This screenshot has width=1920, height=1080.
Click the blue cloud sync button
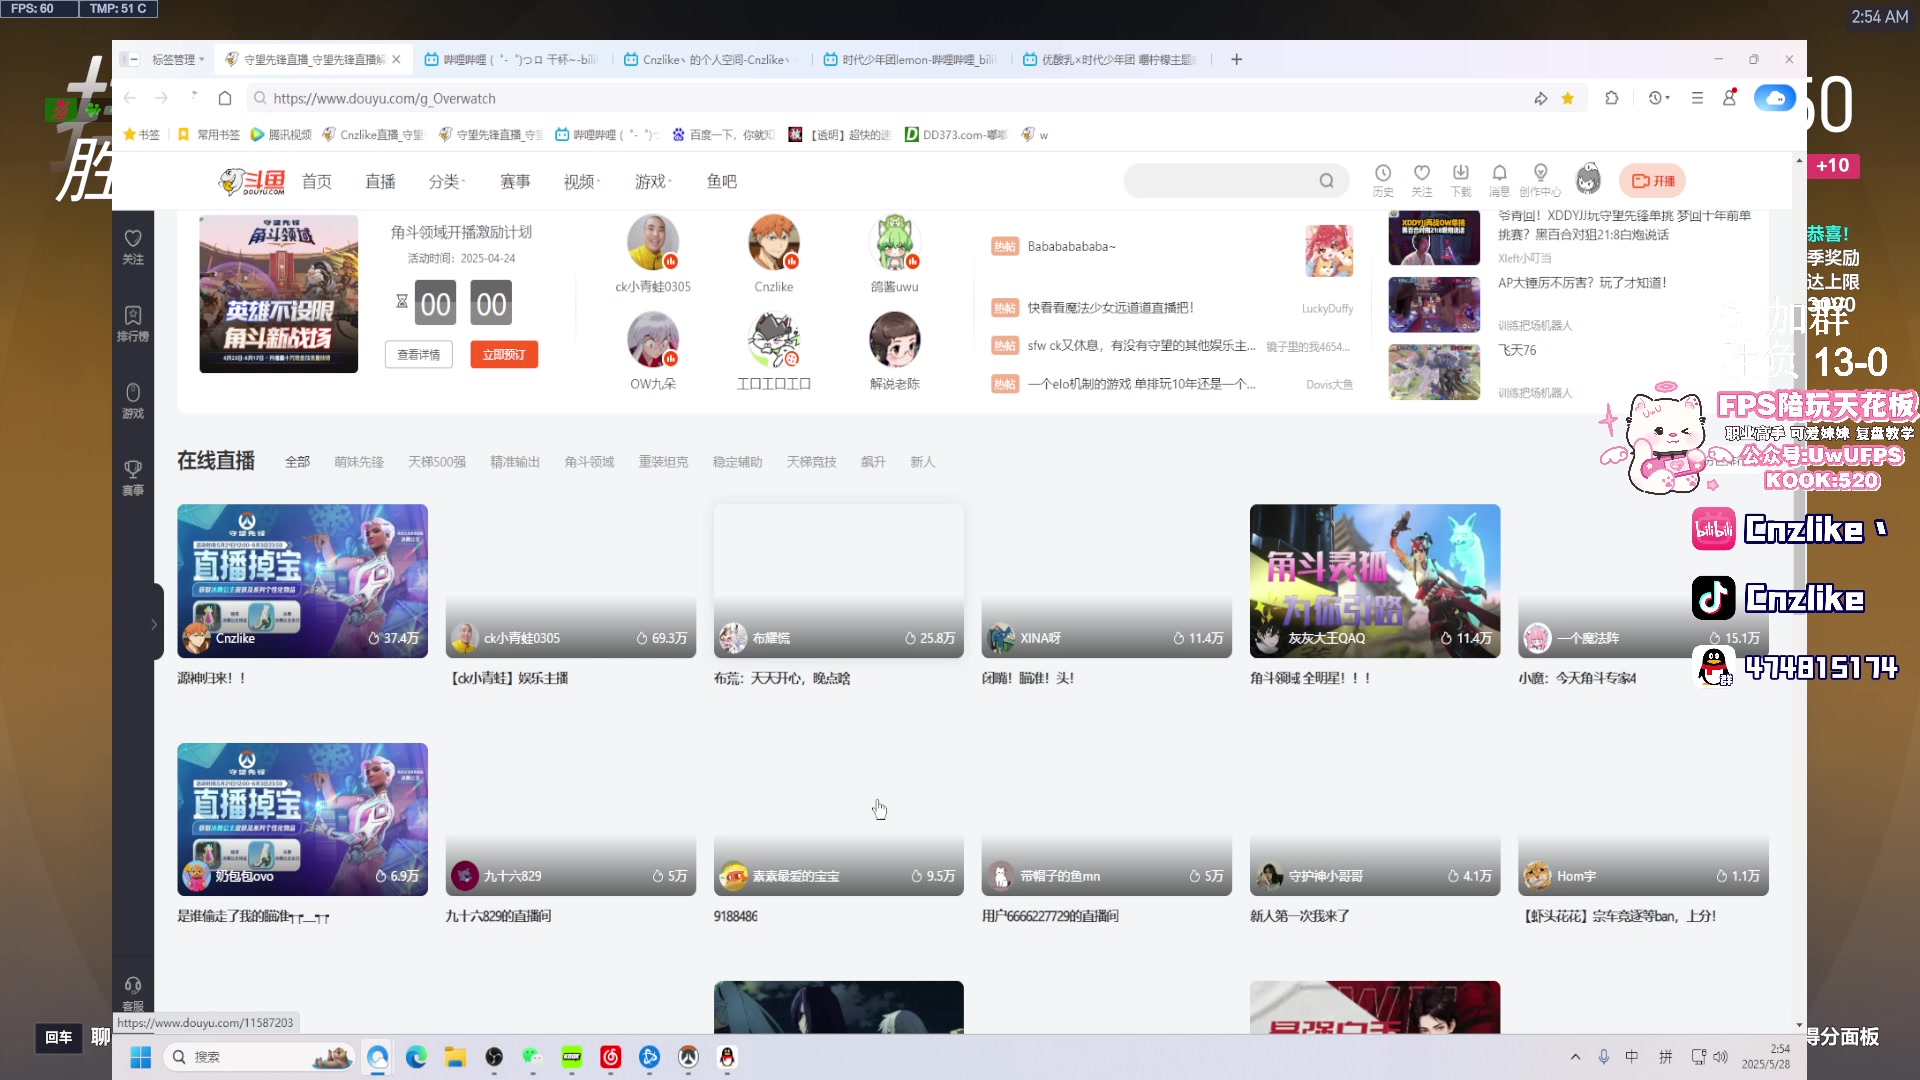(1775, 98)
